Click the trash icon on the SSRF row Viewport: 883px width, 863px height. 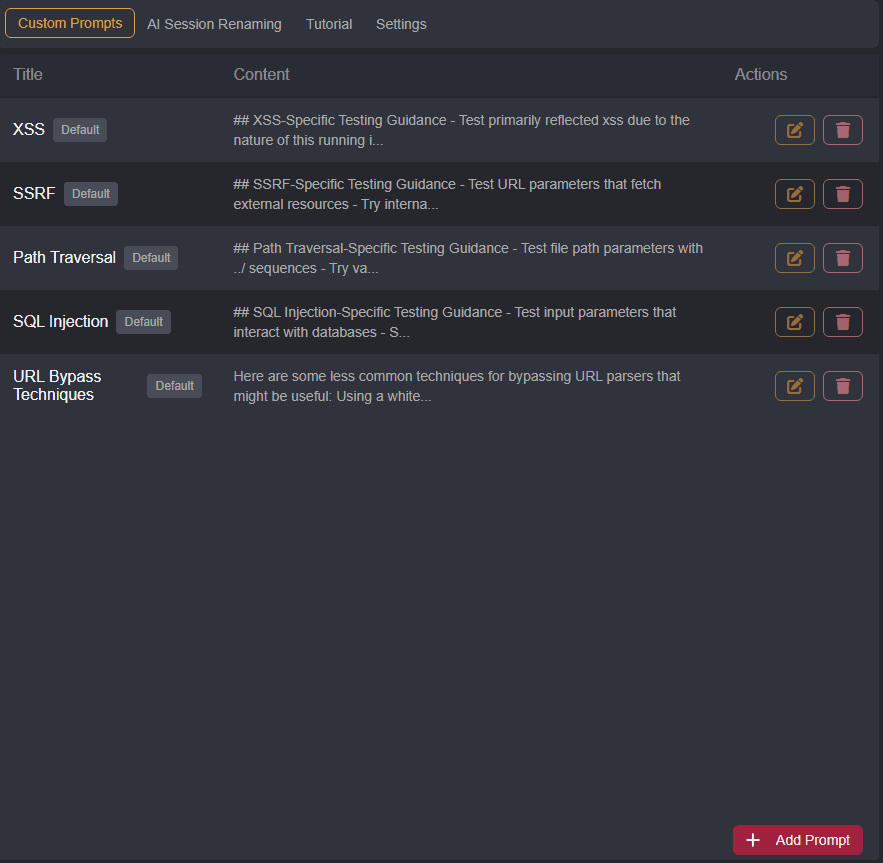tap(842, 193)
